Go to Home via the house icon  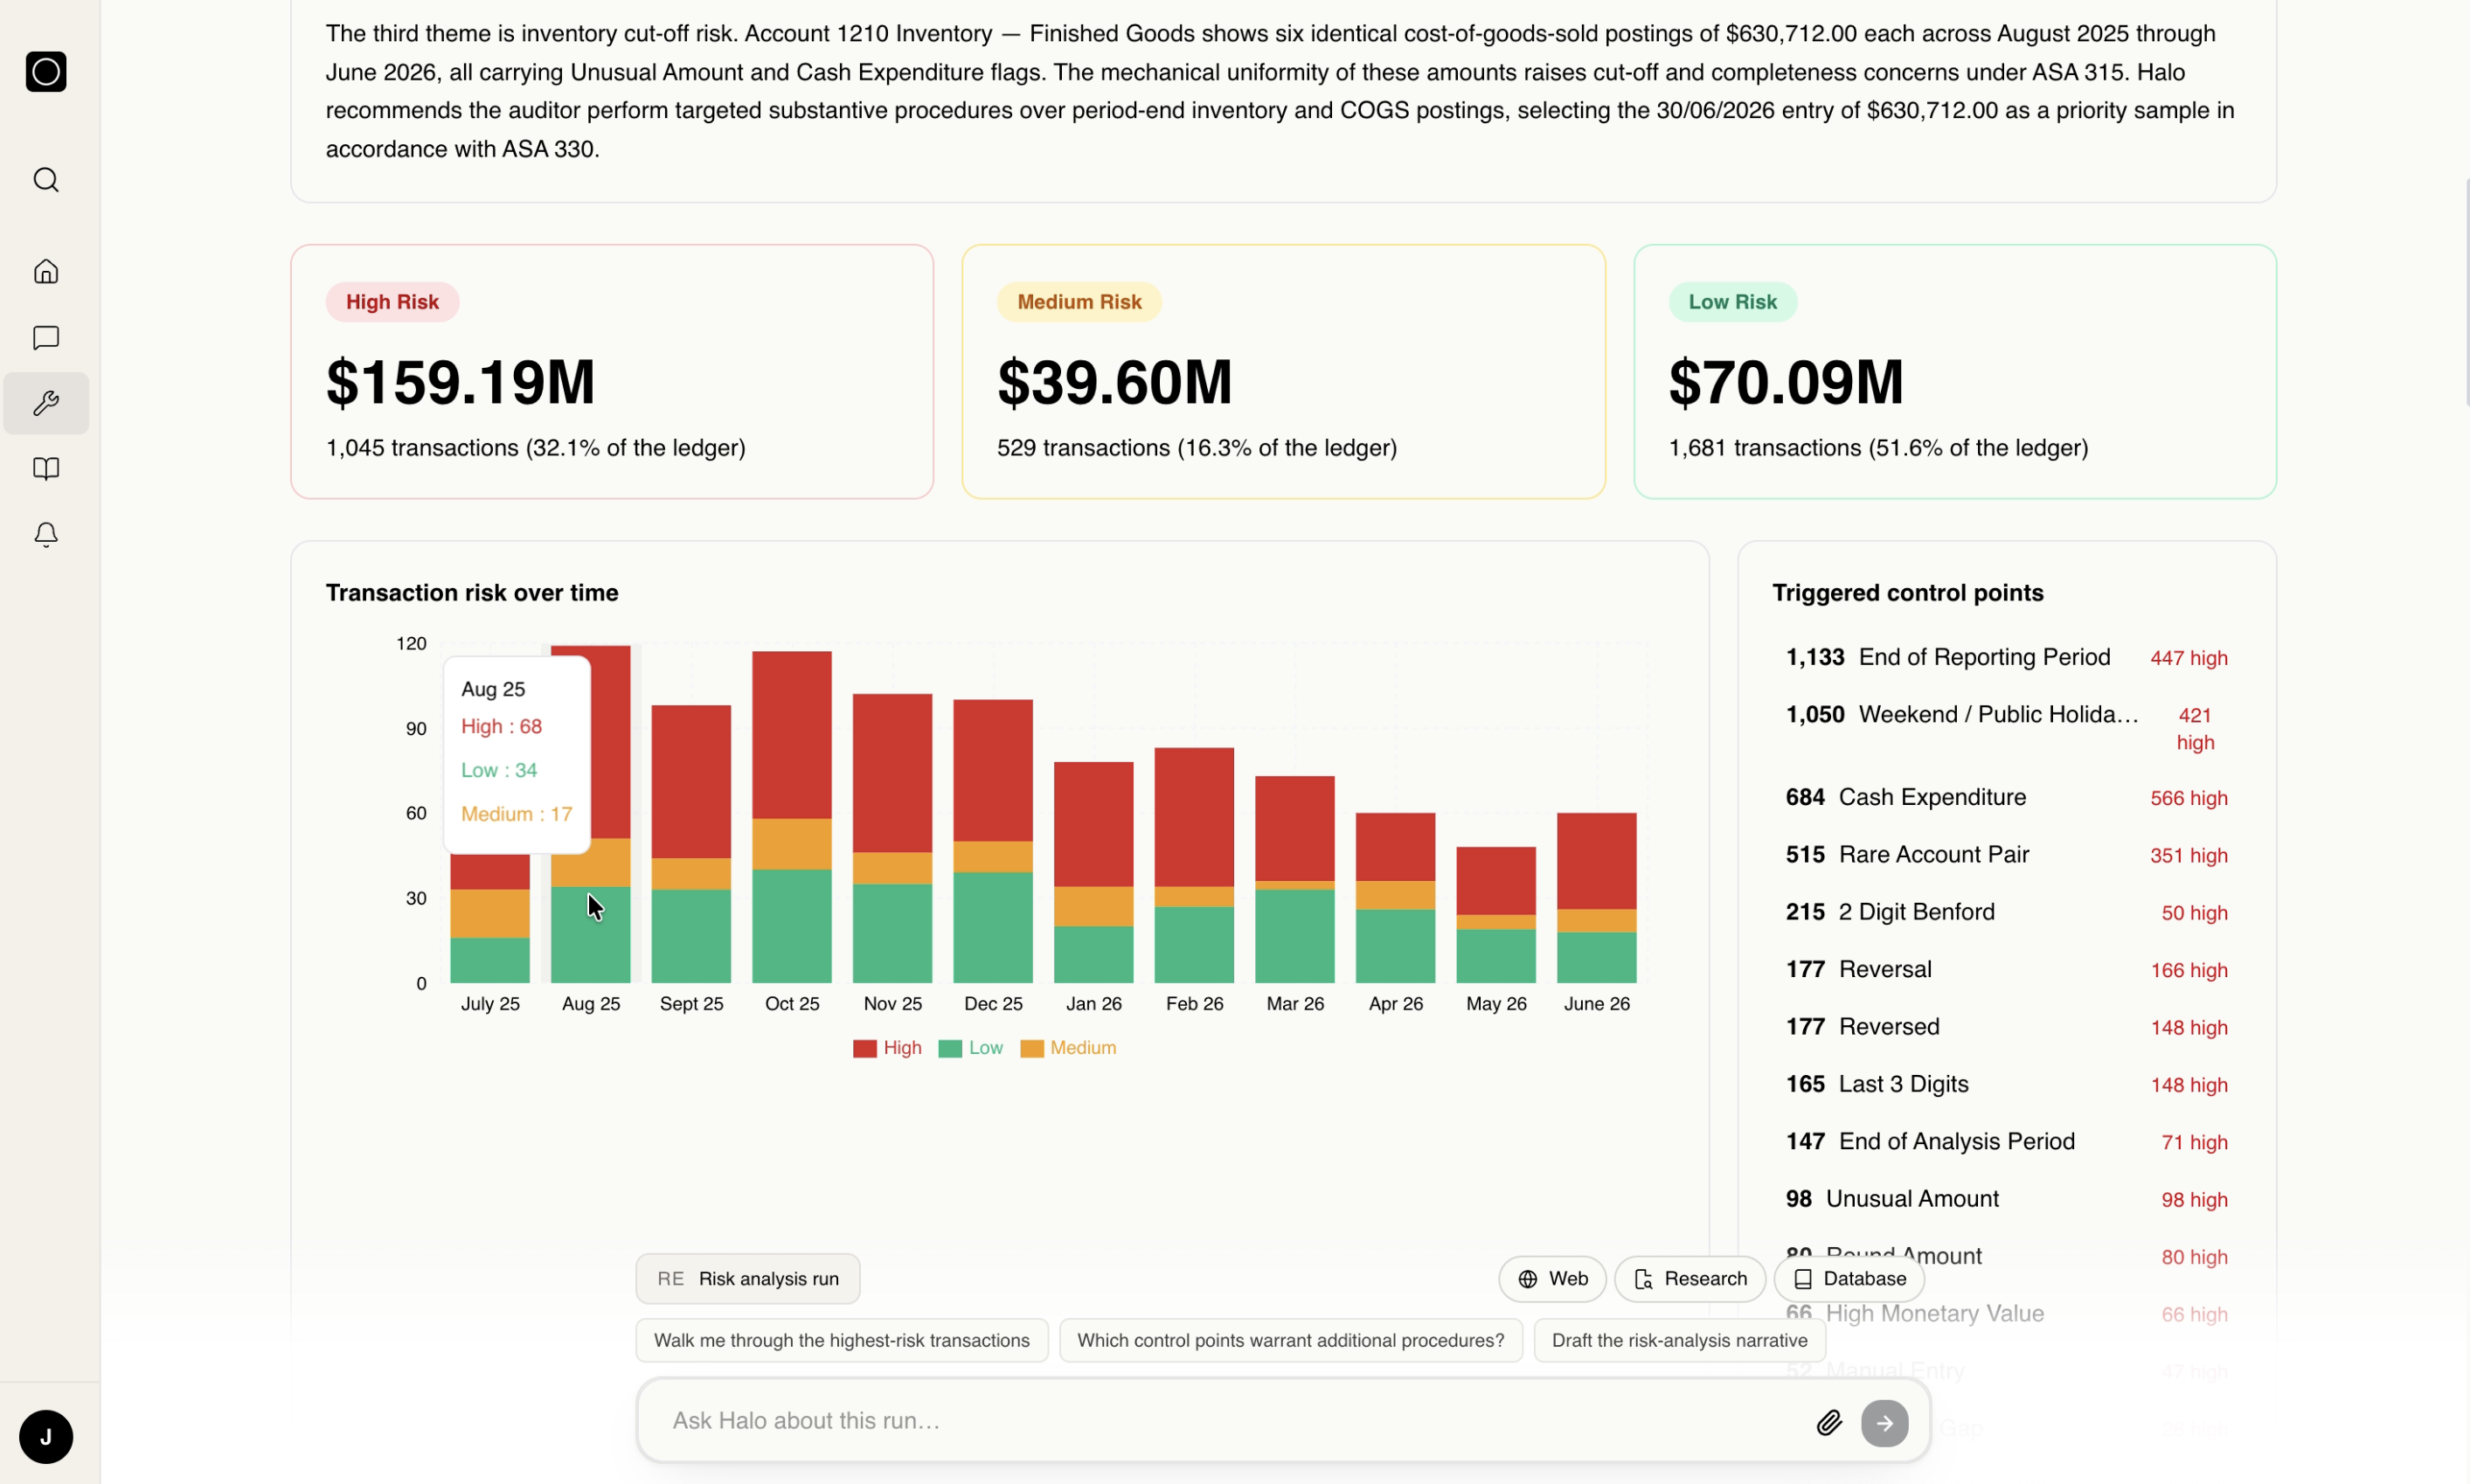click(x=46, y=272)
